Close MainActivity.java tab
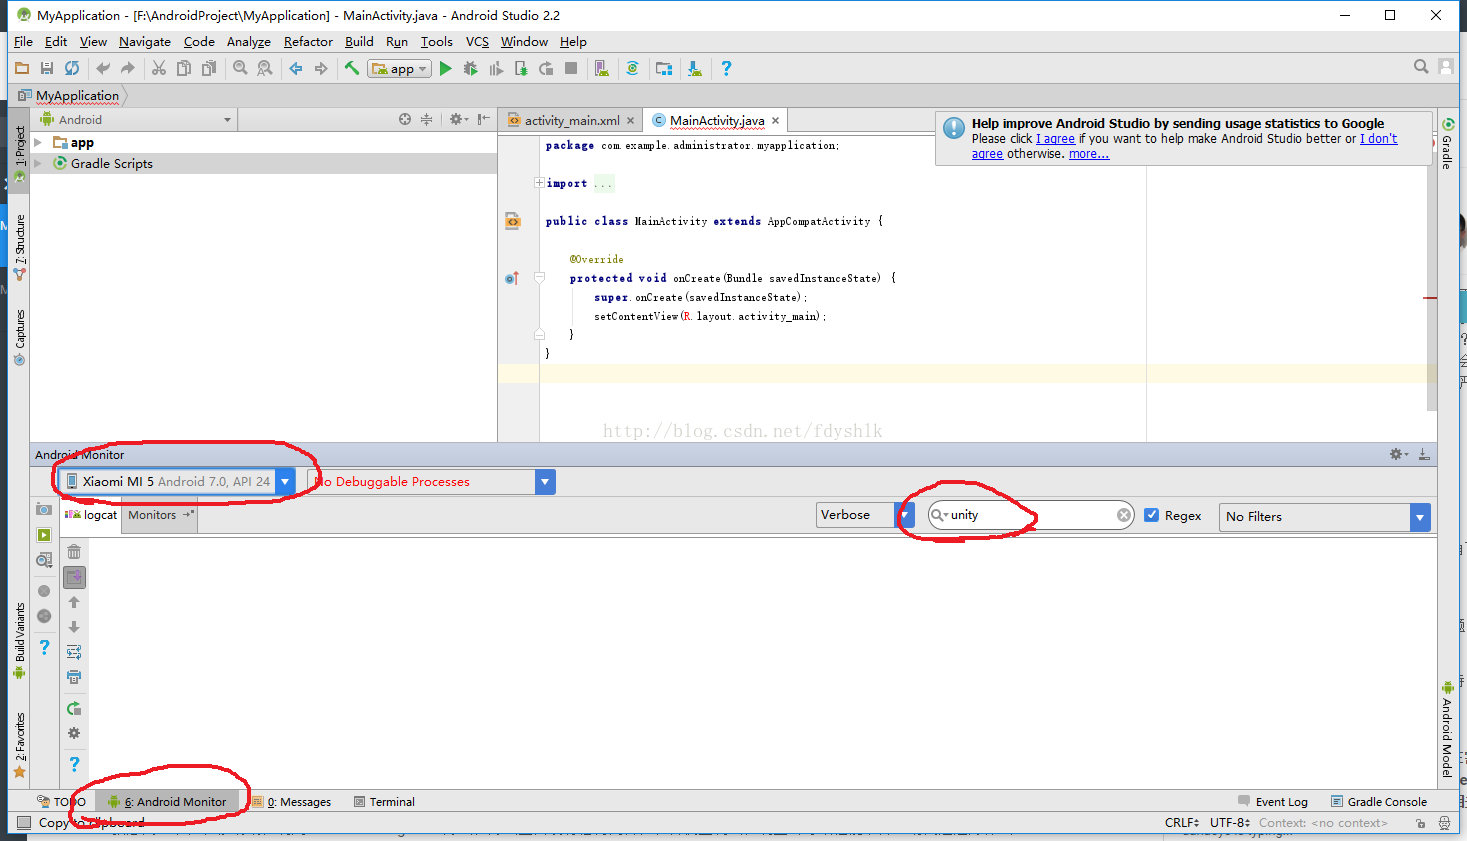 (x=775, y=120)
